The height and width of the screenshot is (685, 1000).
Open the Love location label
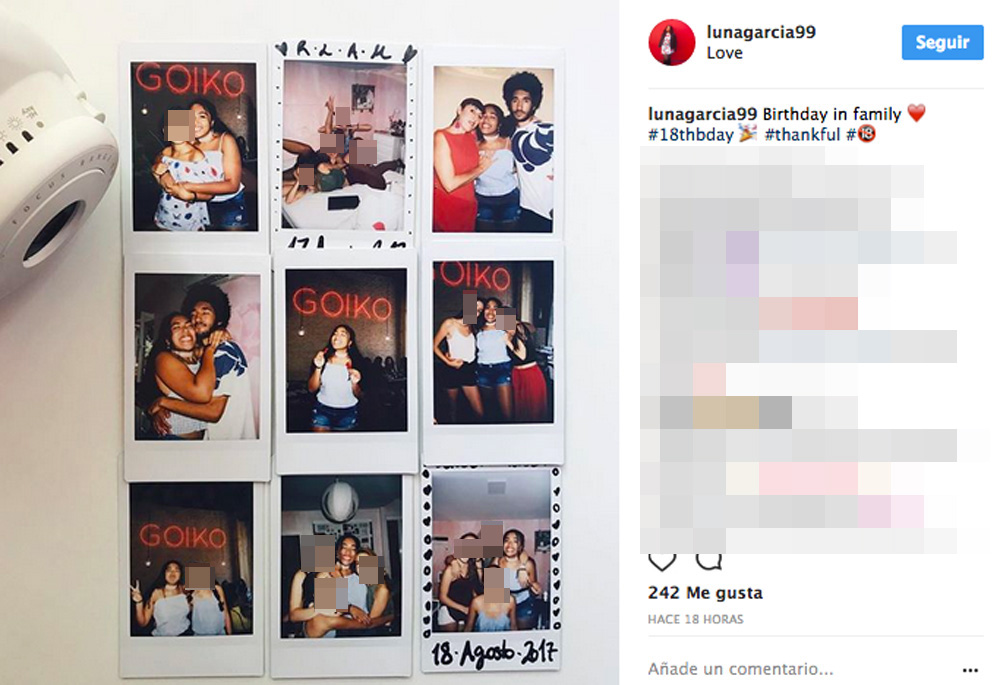[724, 53]
